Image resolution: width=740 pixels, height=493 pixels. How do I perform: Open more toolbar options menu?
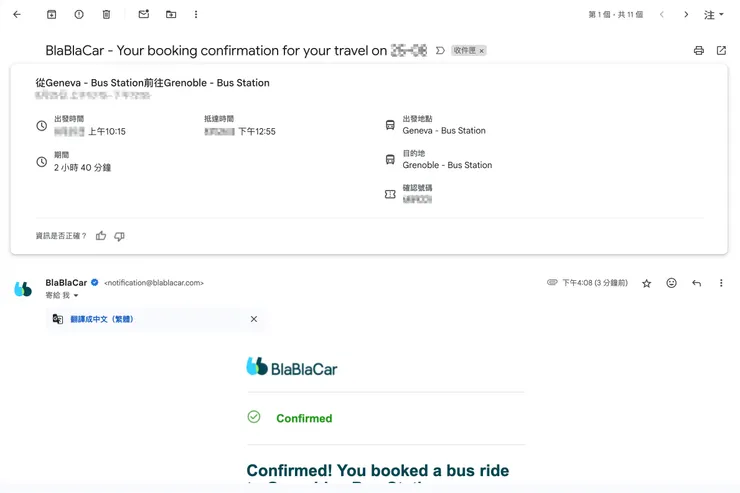point(196,15)
